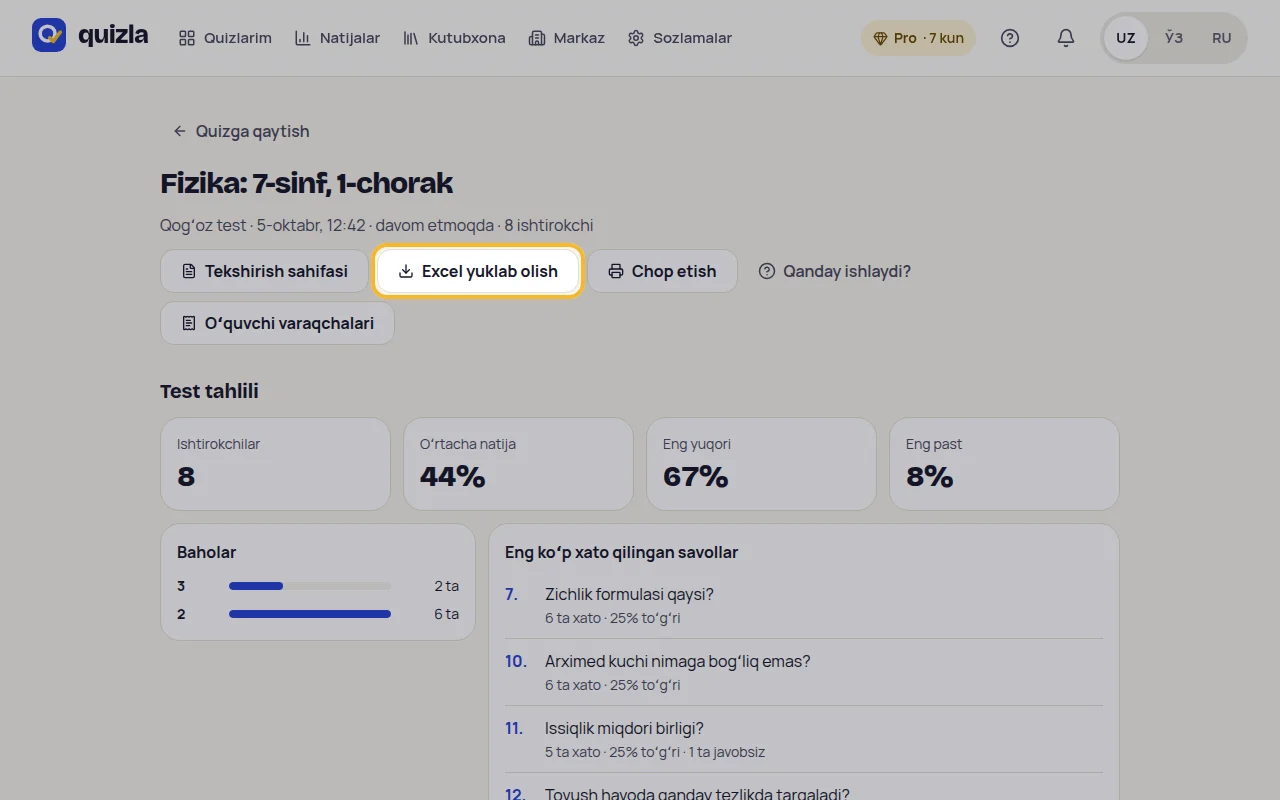Open the Qanday ishlaydi? link
The image size is (1280, 800).
click(x=835, y=271)
